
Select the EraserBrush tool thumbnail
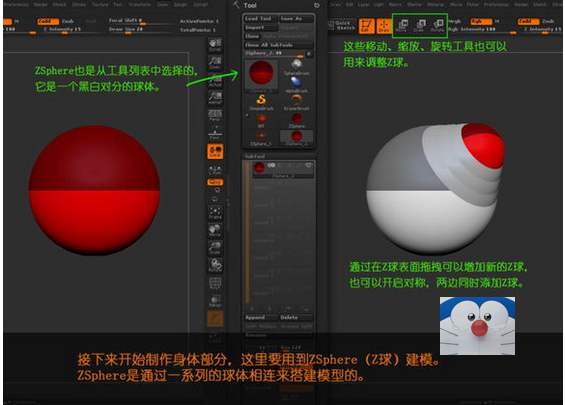click(297, 102)
